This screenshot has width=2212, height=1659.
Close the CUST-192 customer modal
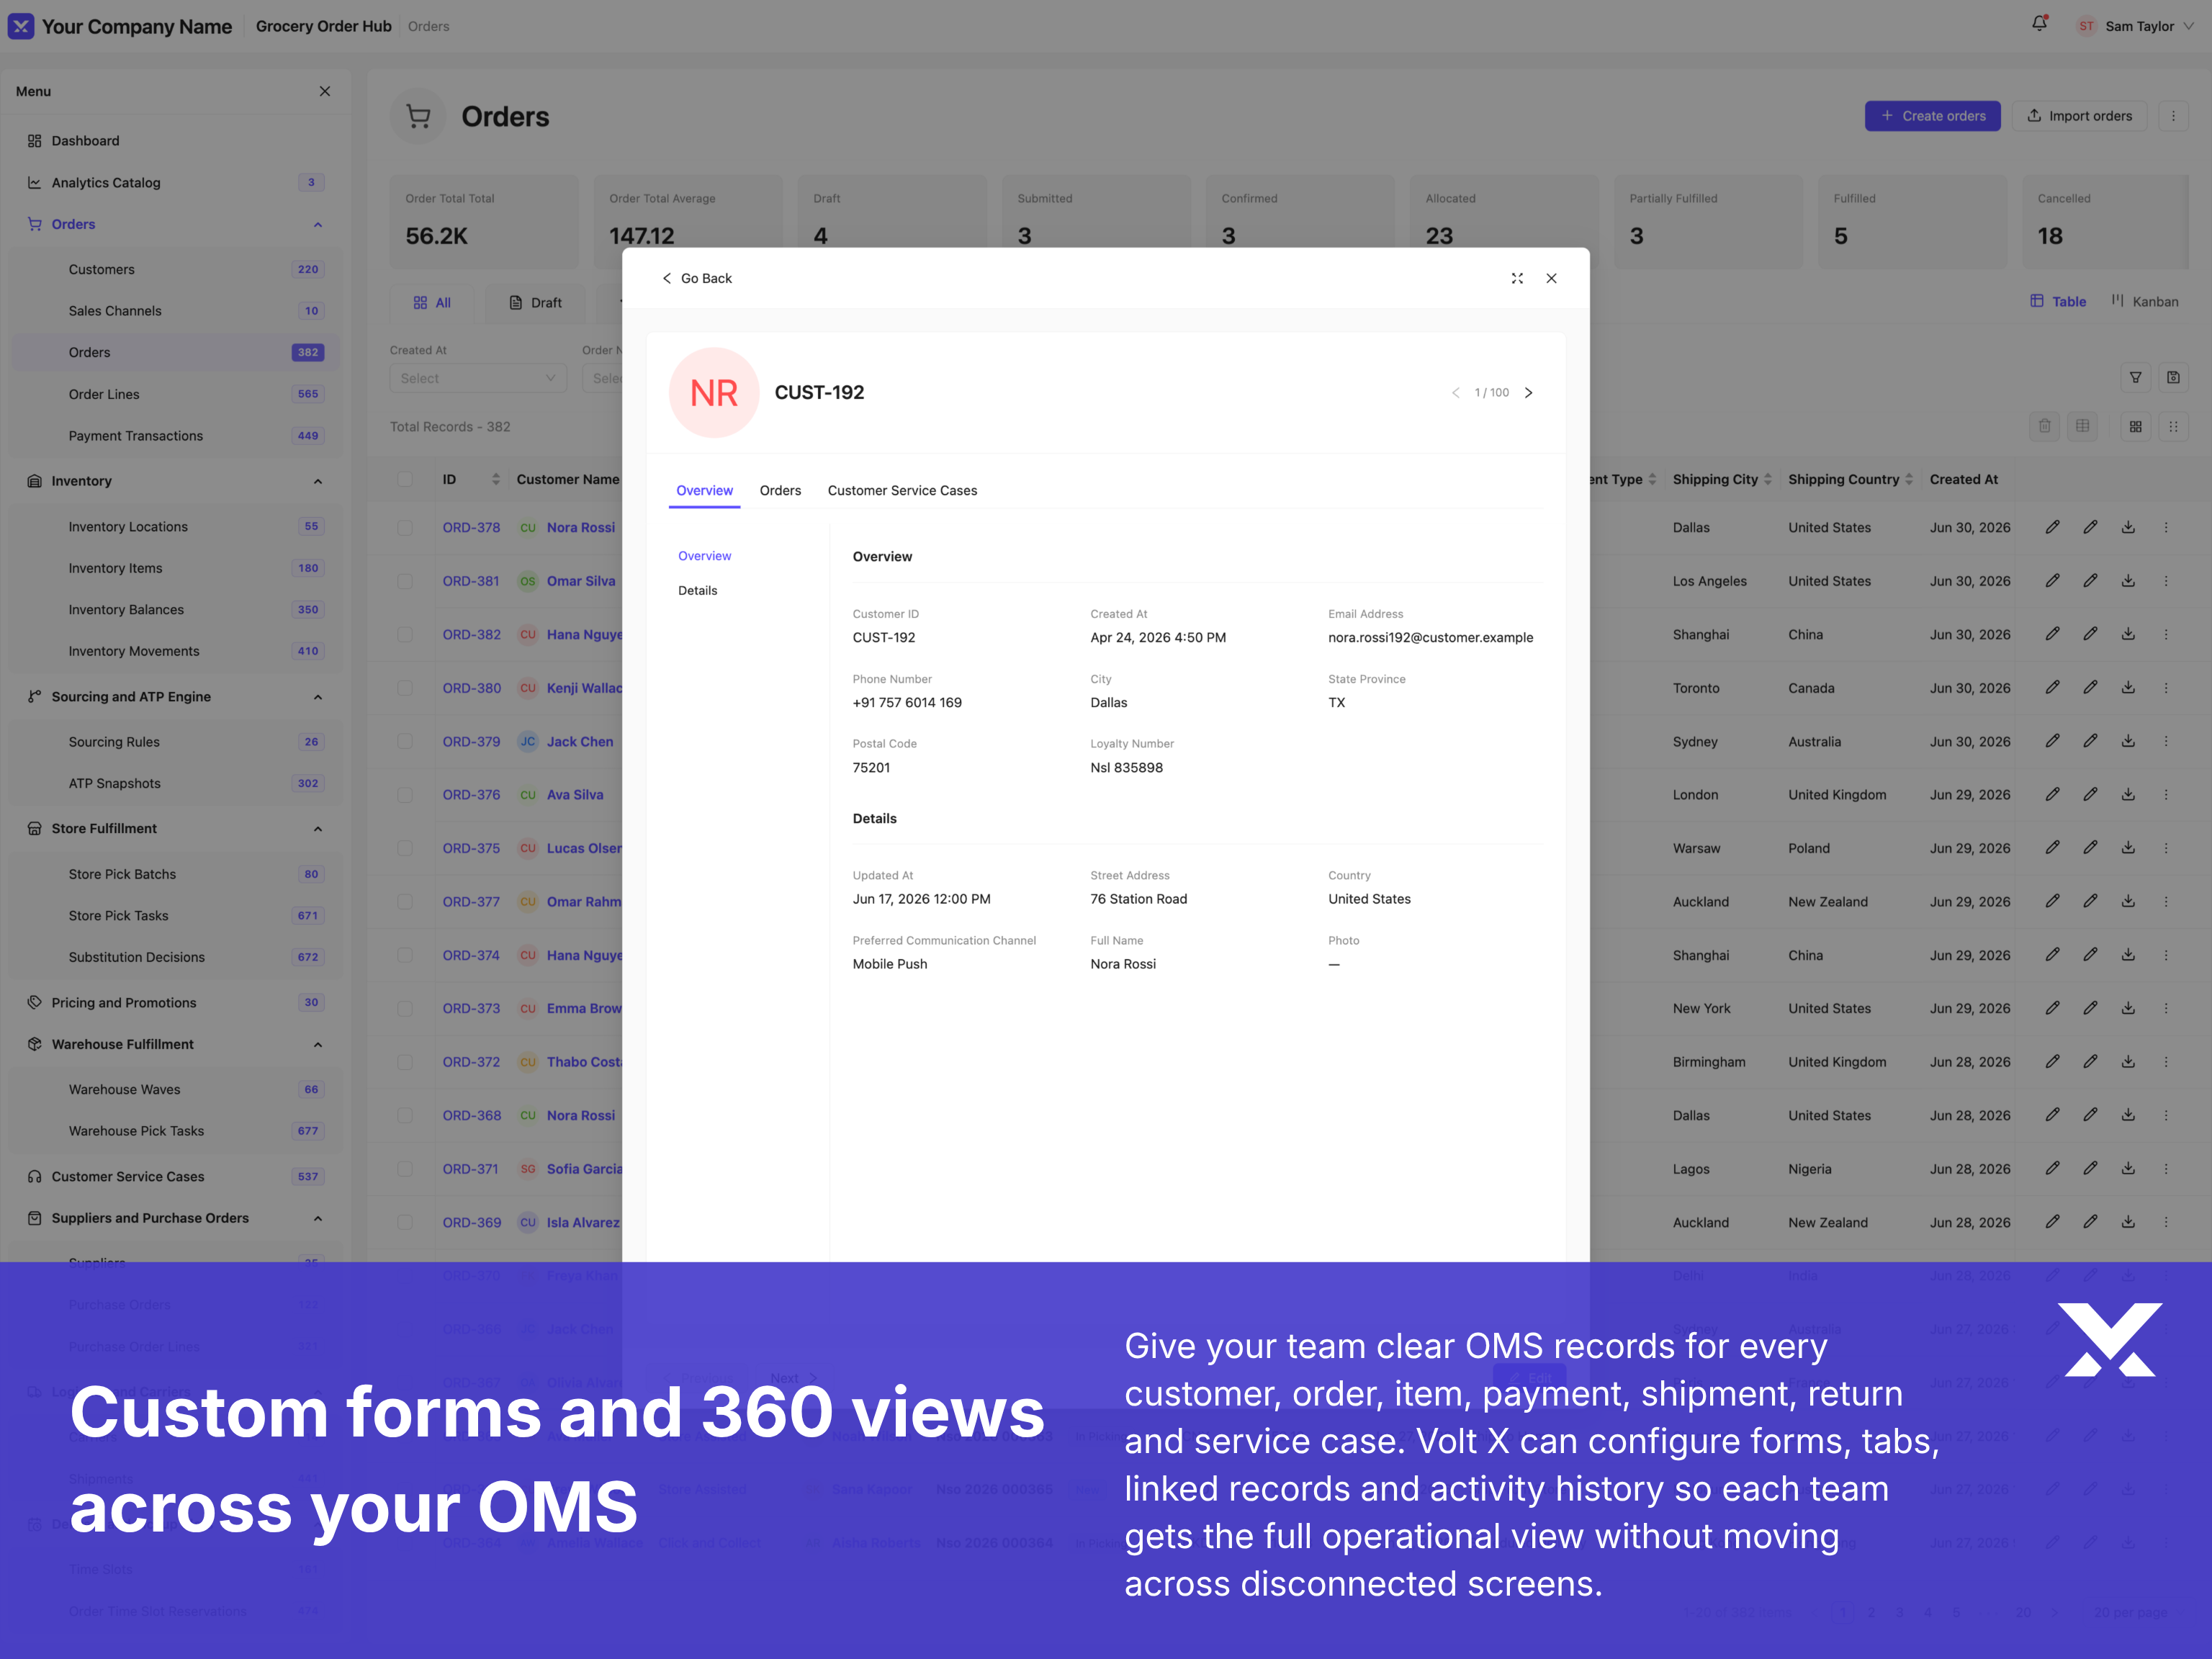click(x=1551, y=278)
